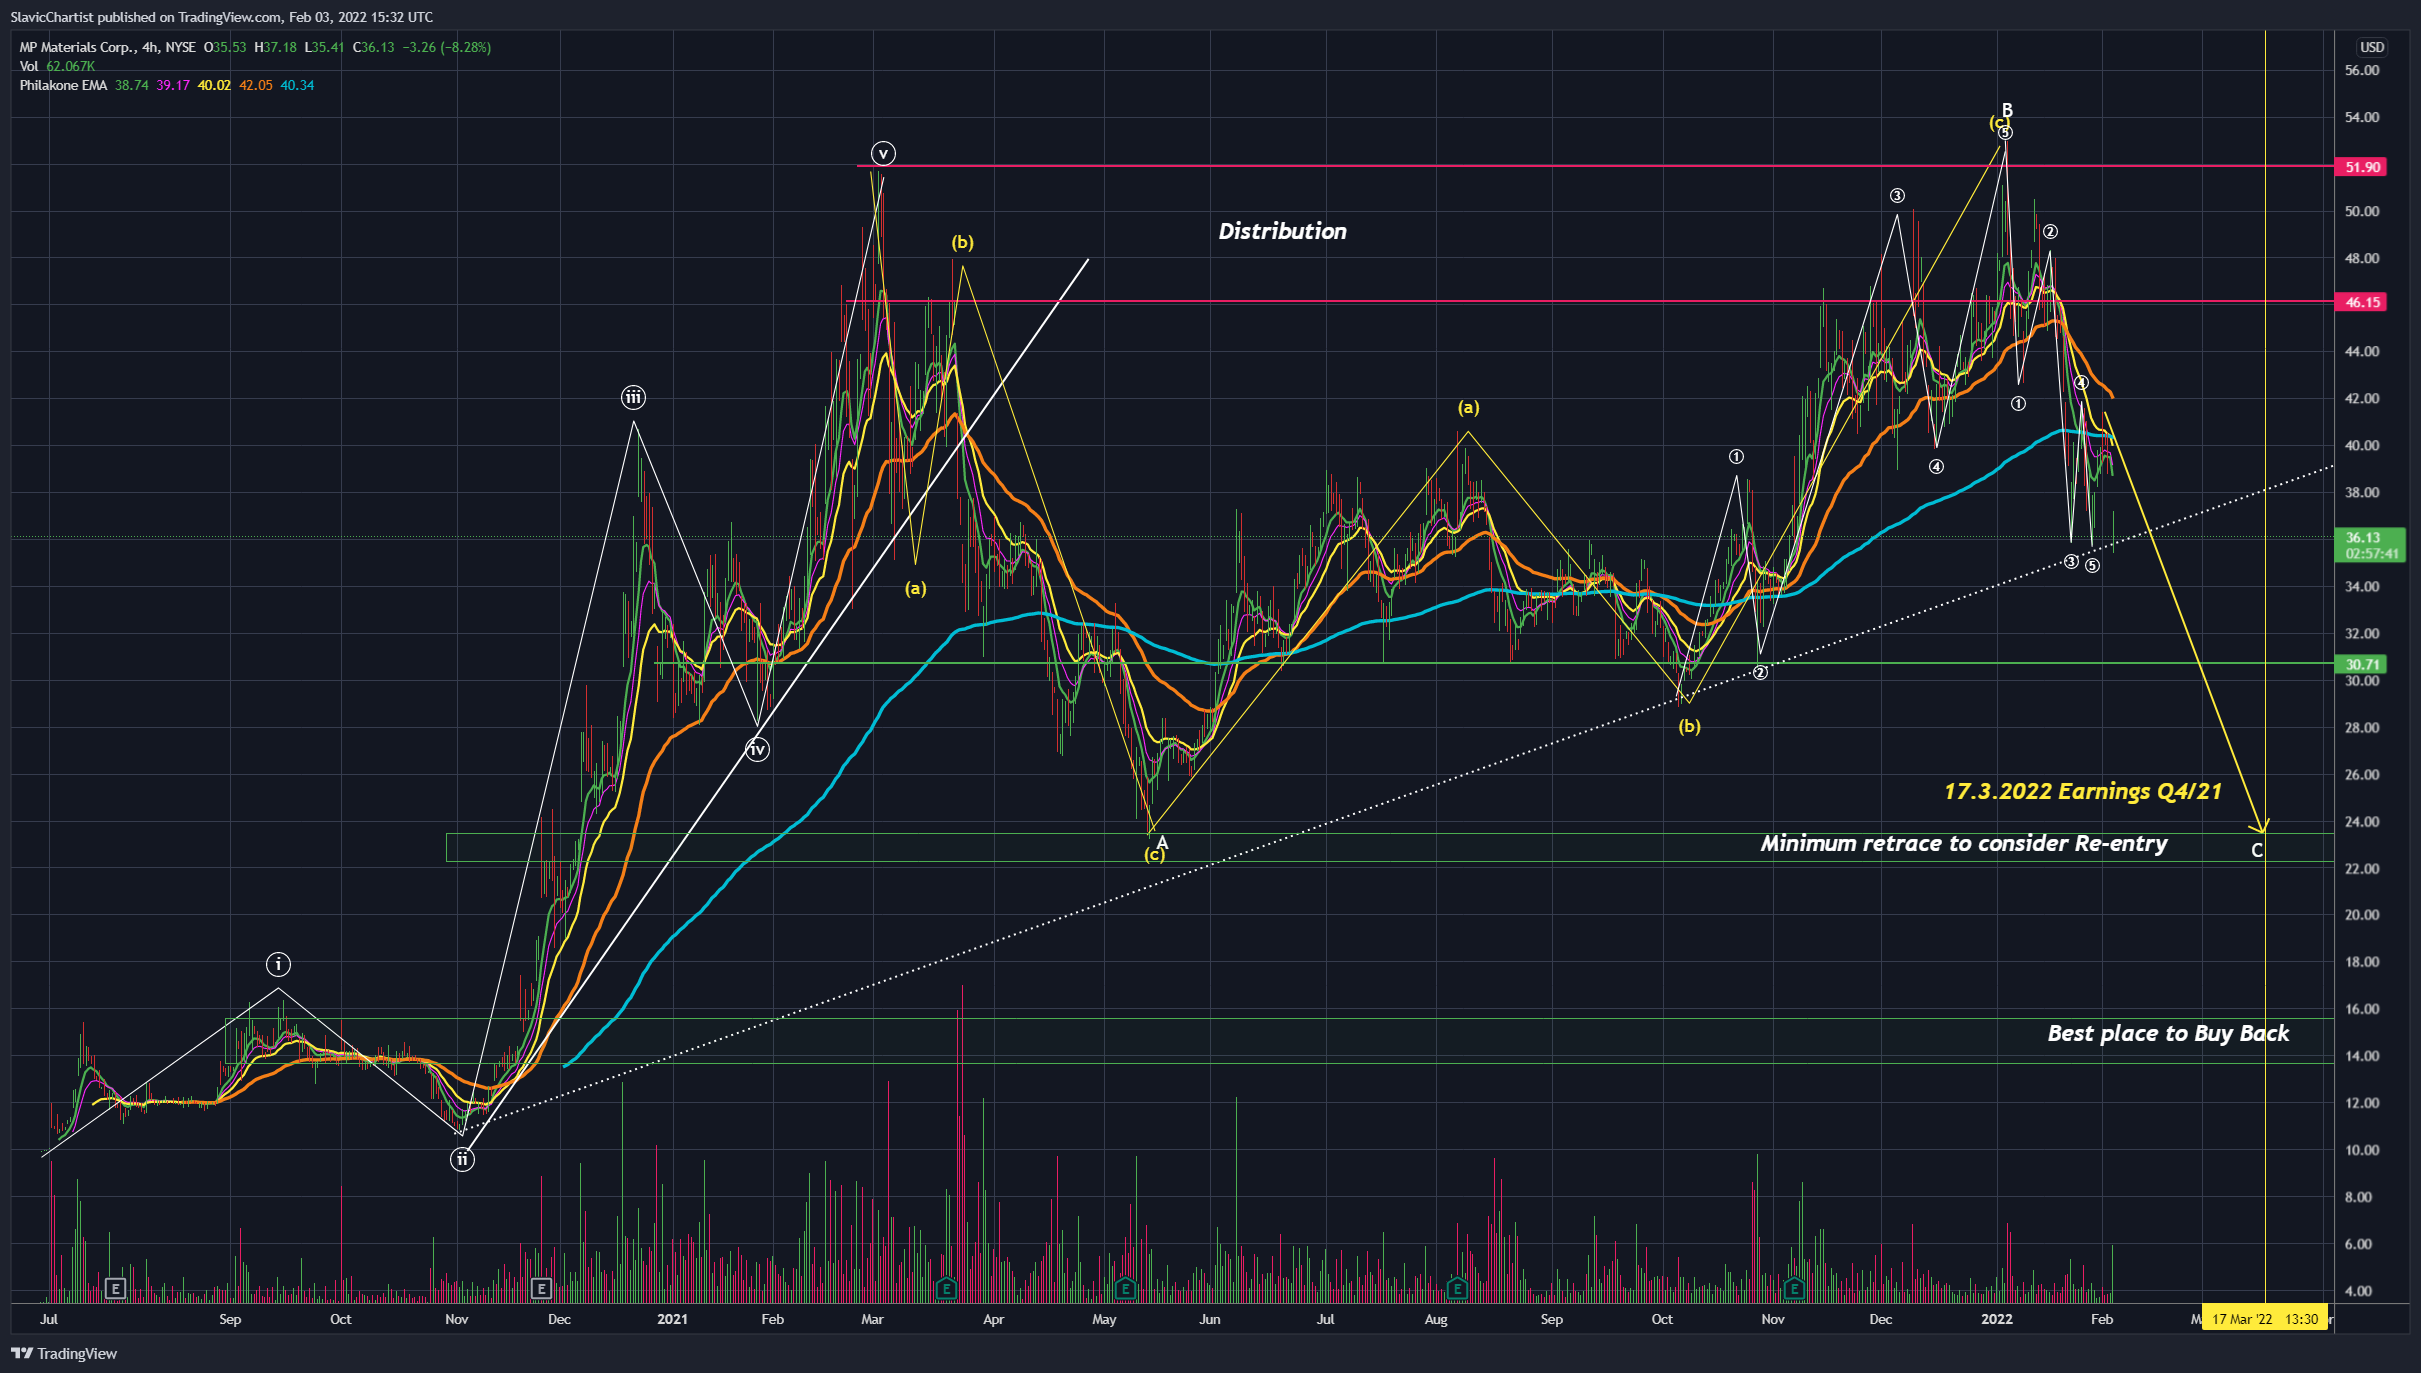Click the gray earnings E marker near July 2020

pyautogui.click(x=116, y=1289)
